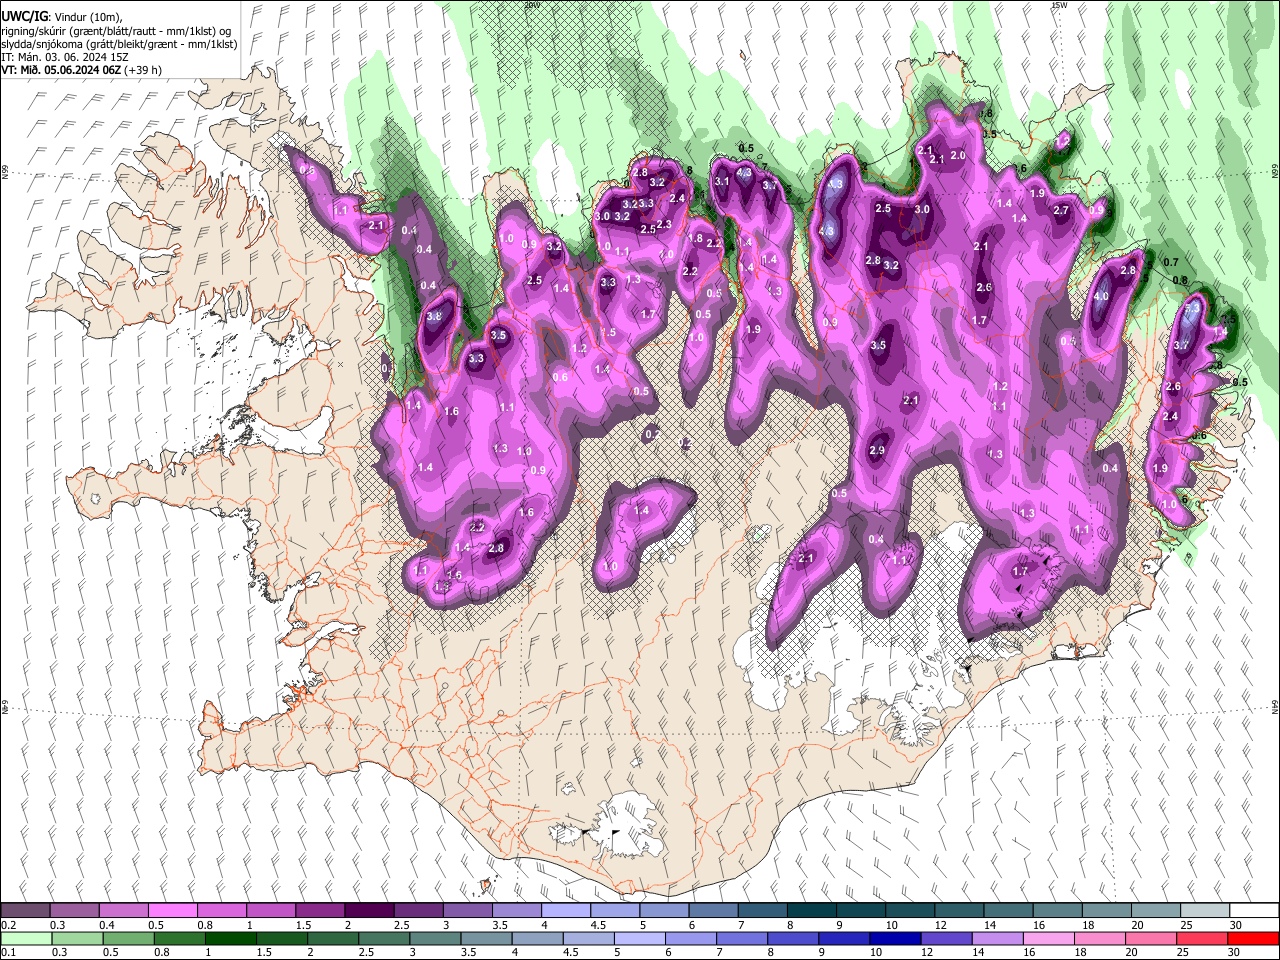Click the '15W' longitude label at top

(1060, 5)
